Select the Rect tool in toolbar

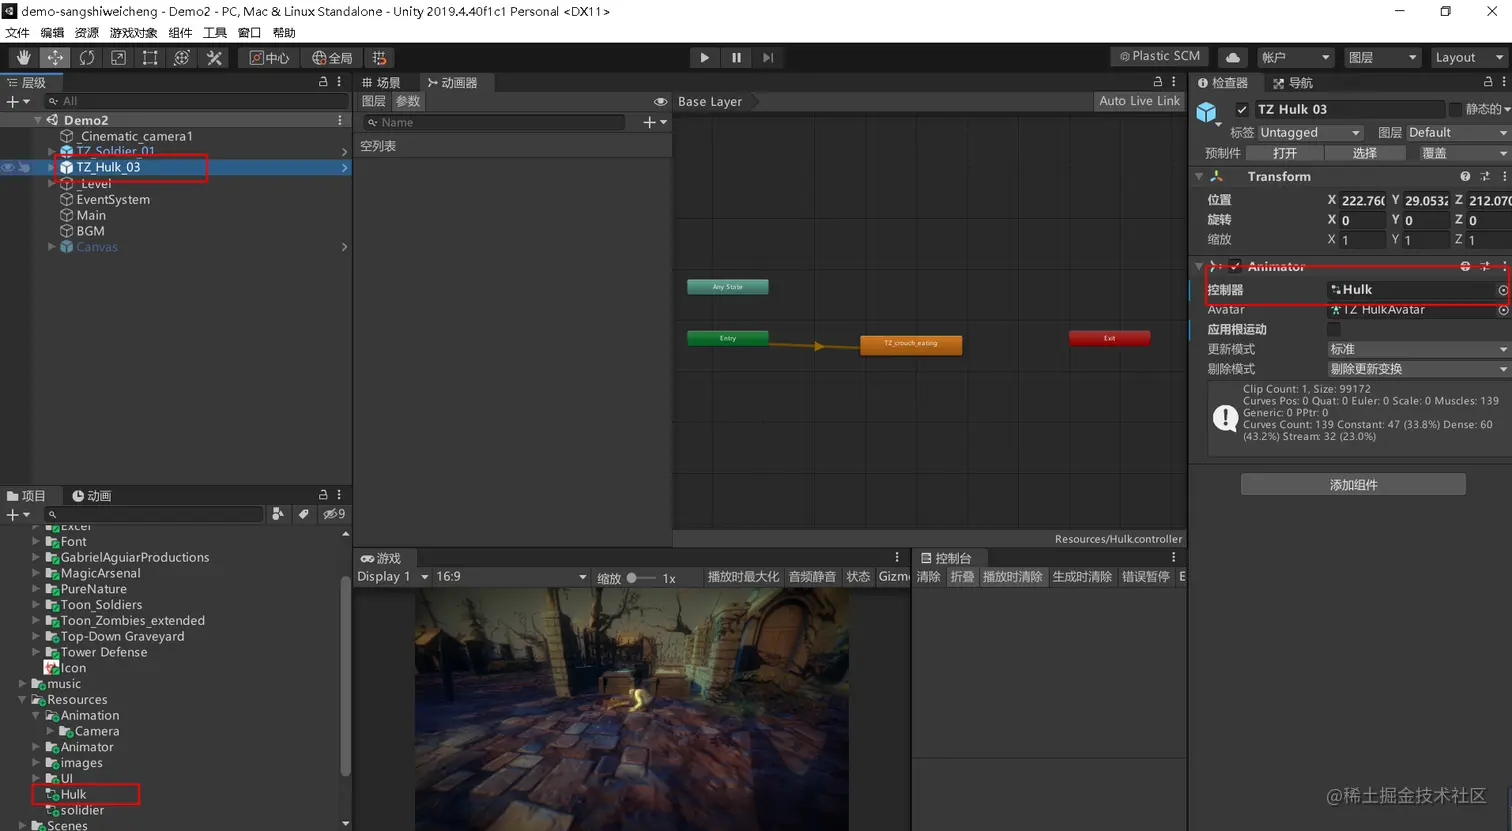[x=150, y=58]
